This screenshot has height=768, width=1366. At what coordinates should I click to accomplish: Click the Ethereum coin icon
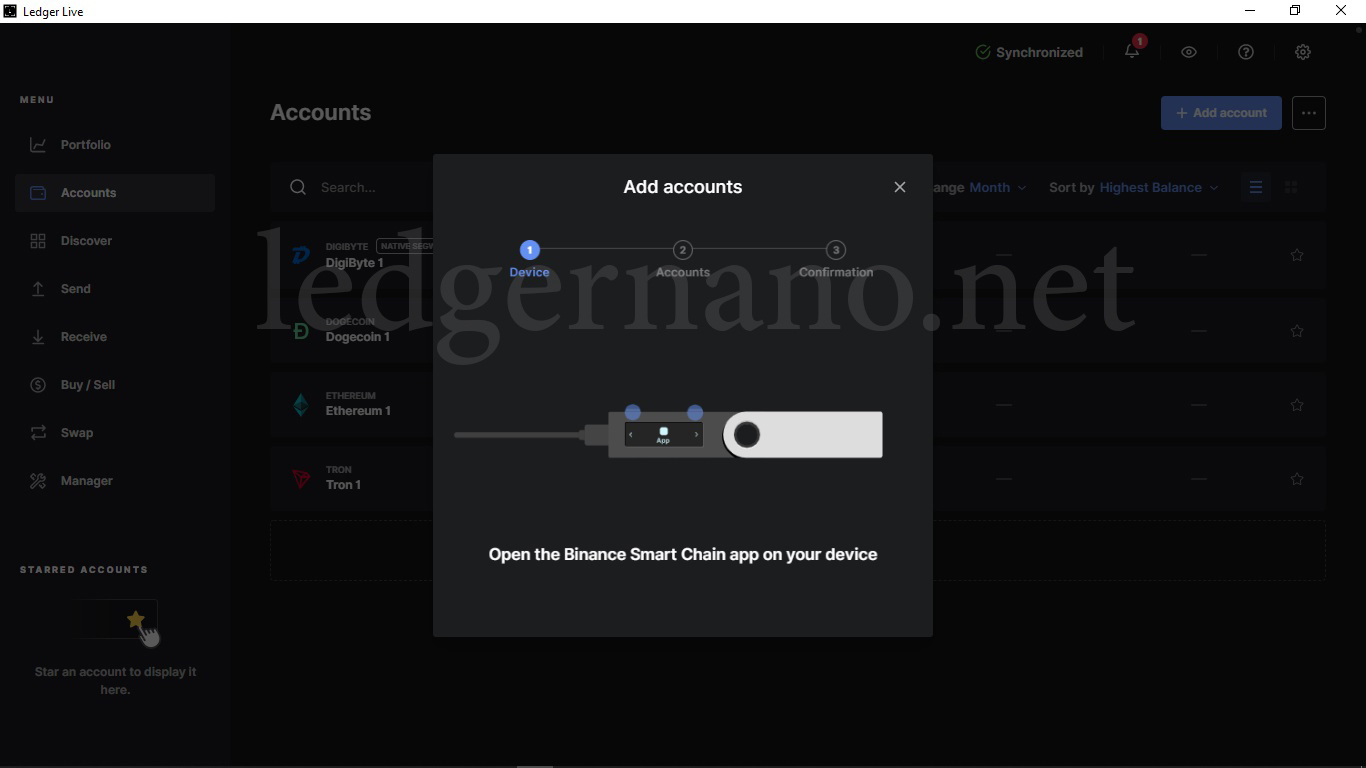point(301,405)
